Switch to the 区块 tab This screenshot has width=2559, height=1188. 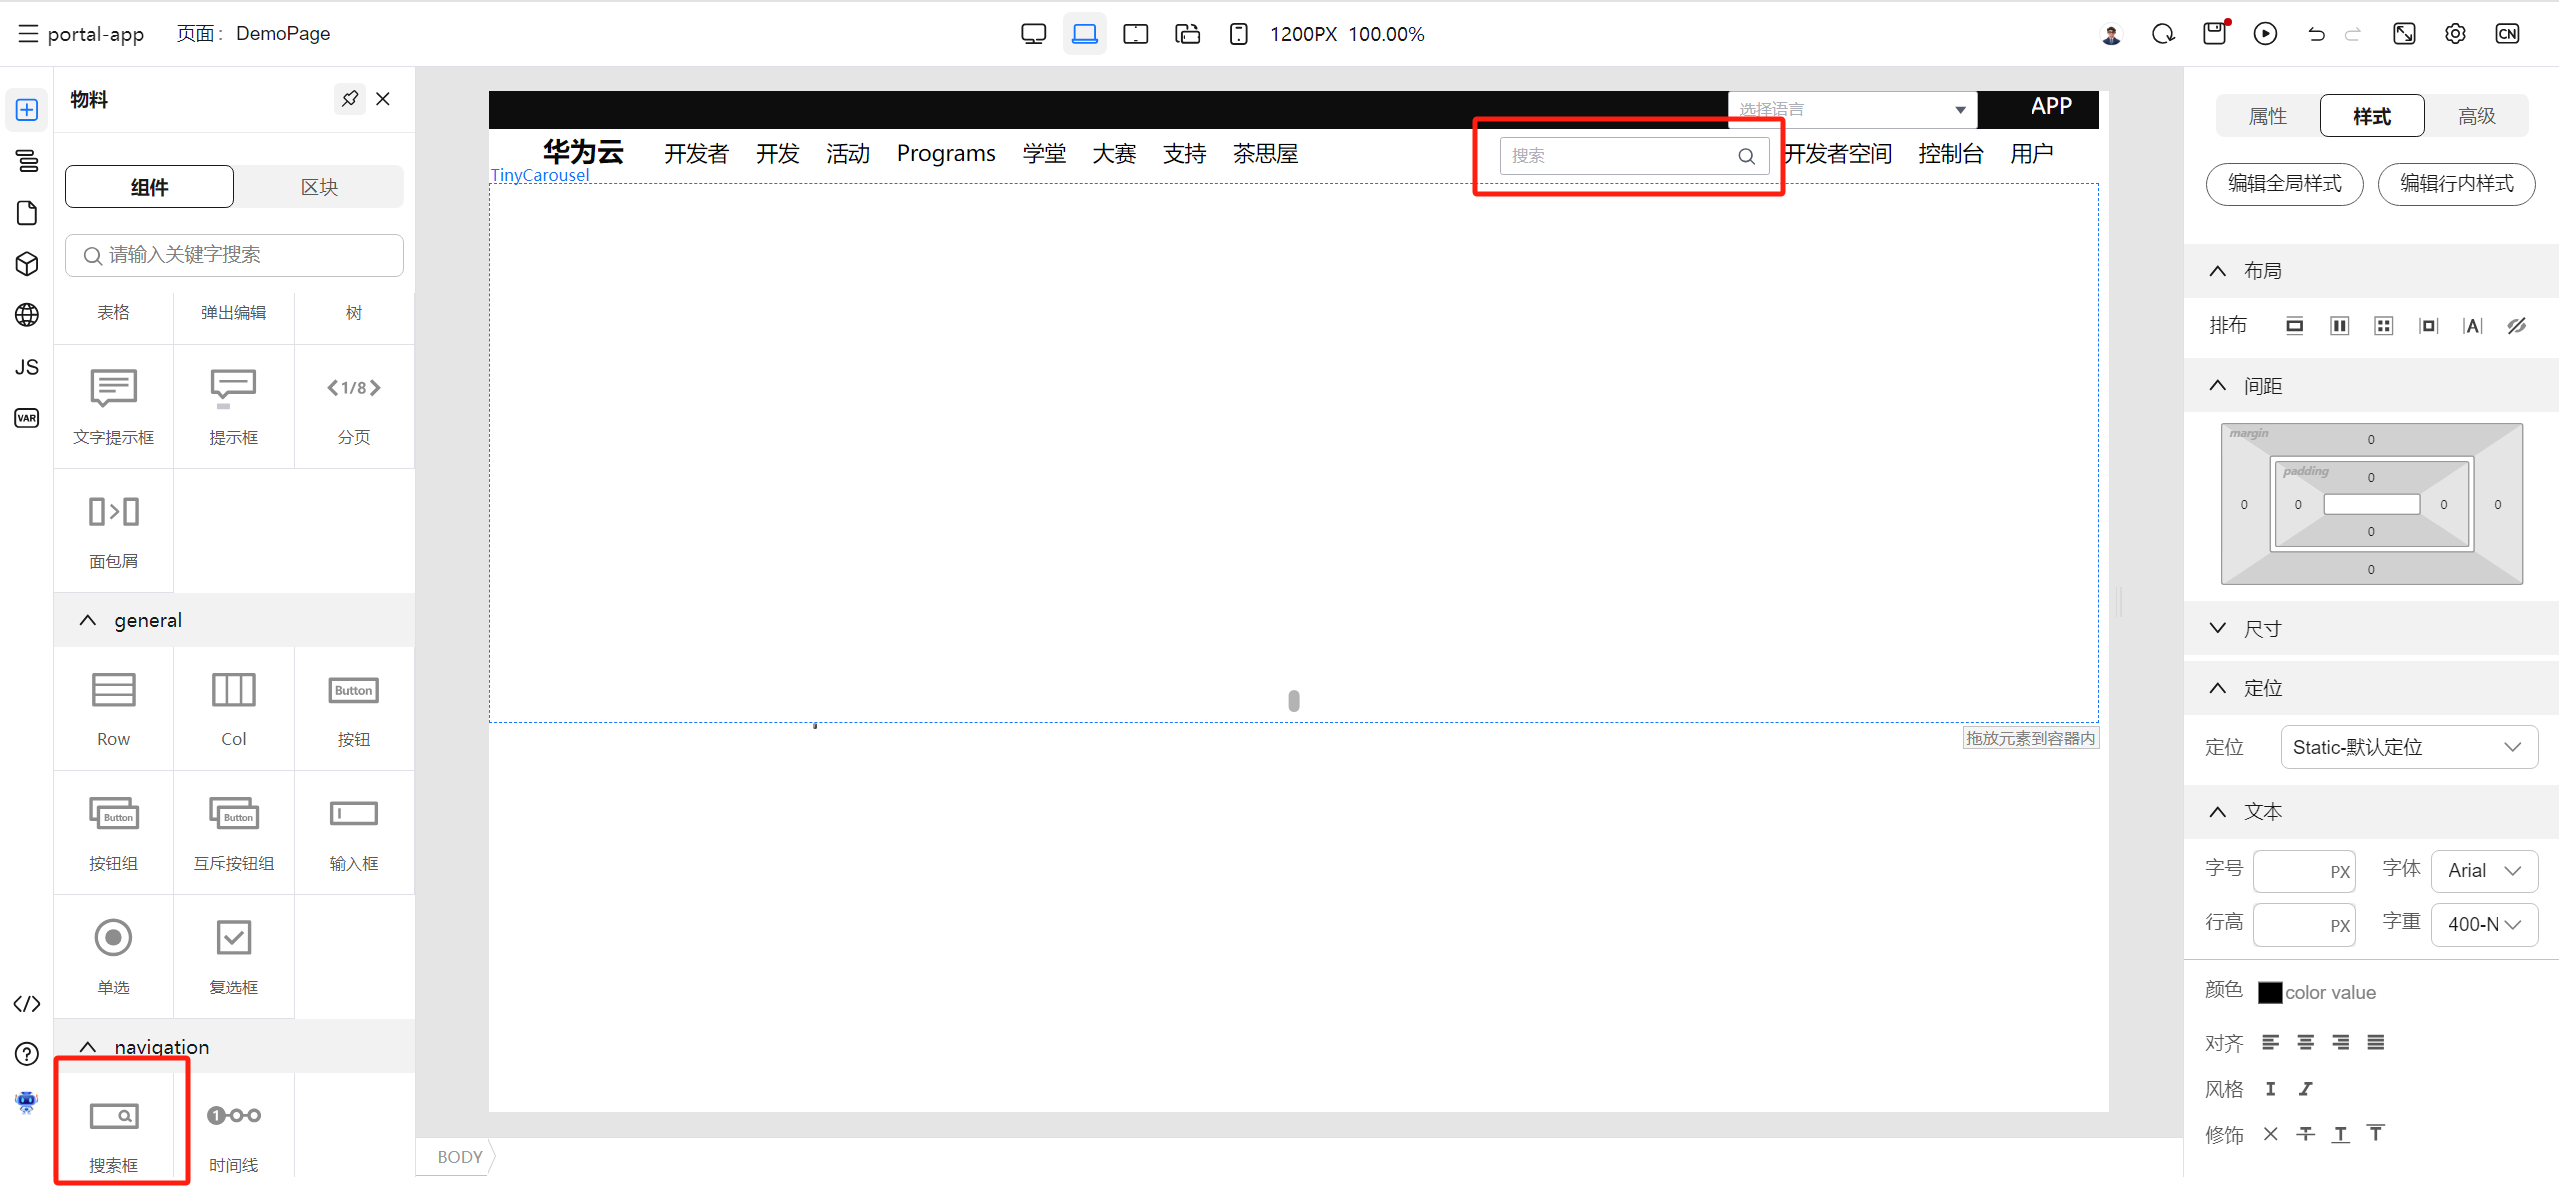(319, 187)
